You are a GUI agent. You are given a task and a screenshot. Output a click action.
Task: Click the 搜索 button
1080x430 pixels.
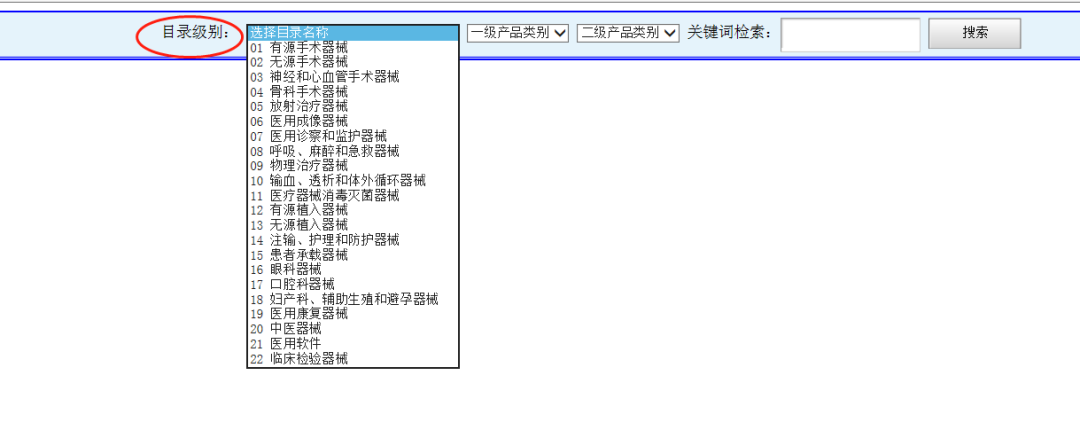975,33
